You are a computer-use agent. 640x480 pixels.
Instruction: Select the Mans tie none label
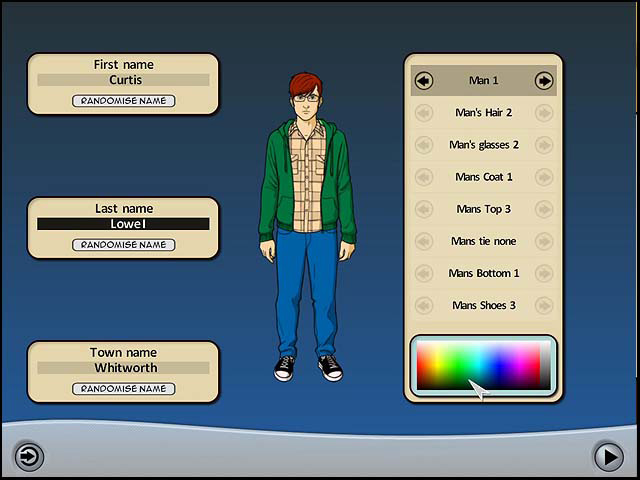coord(484,241)
